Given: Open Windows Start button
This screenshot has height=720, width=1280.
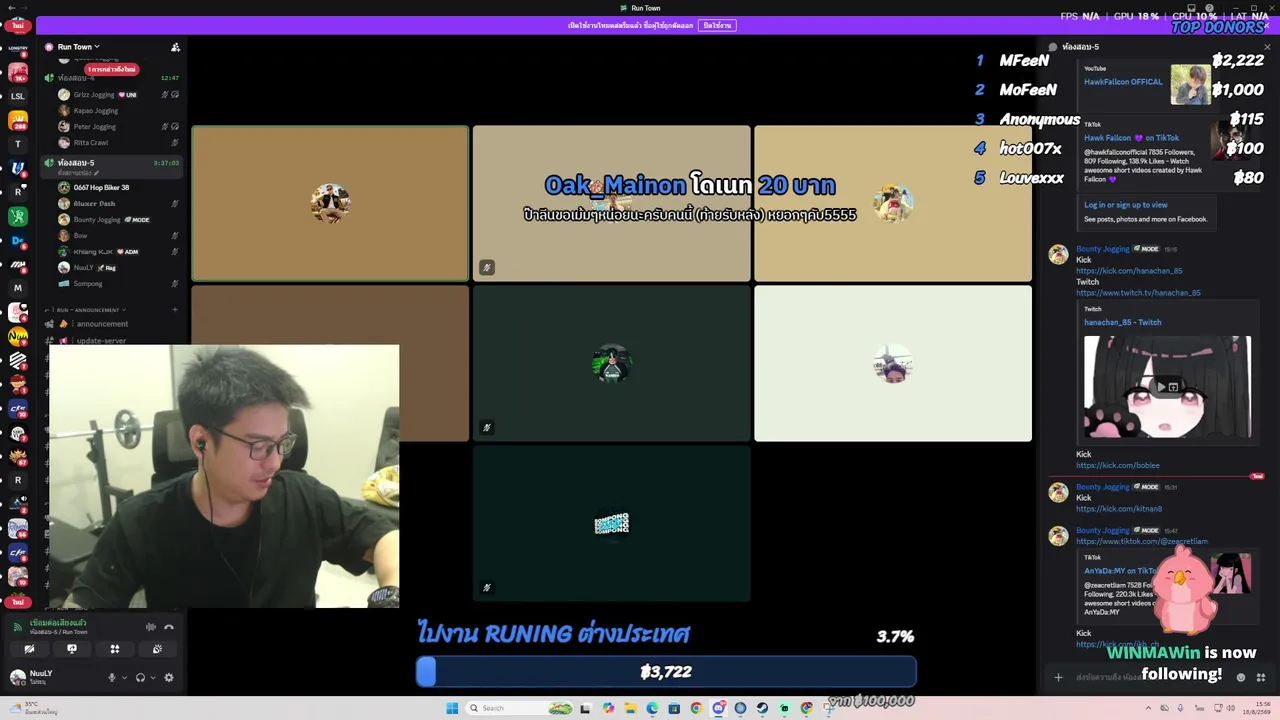Looking at the screenshot, I should 452,708.
